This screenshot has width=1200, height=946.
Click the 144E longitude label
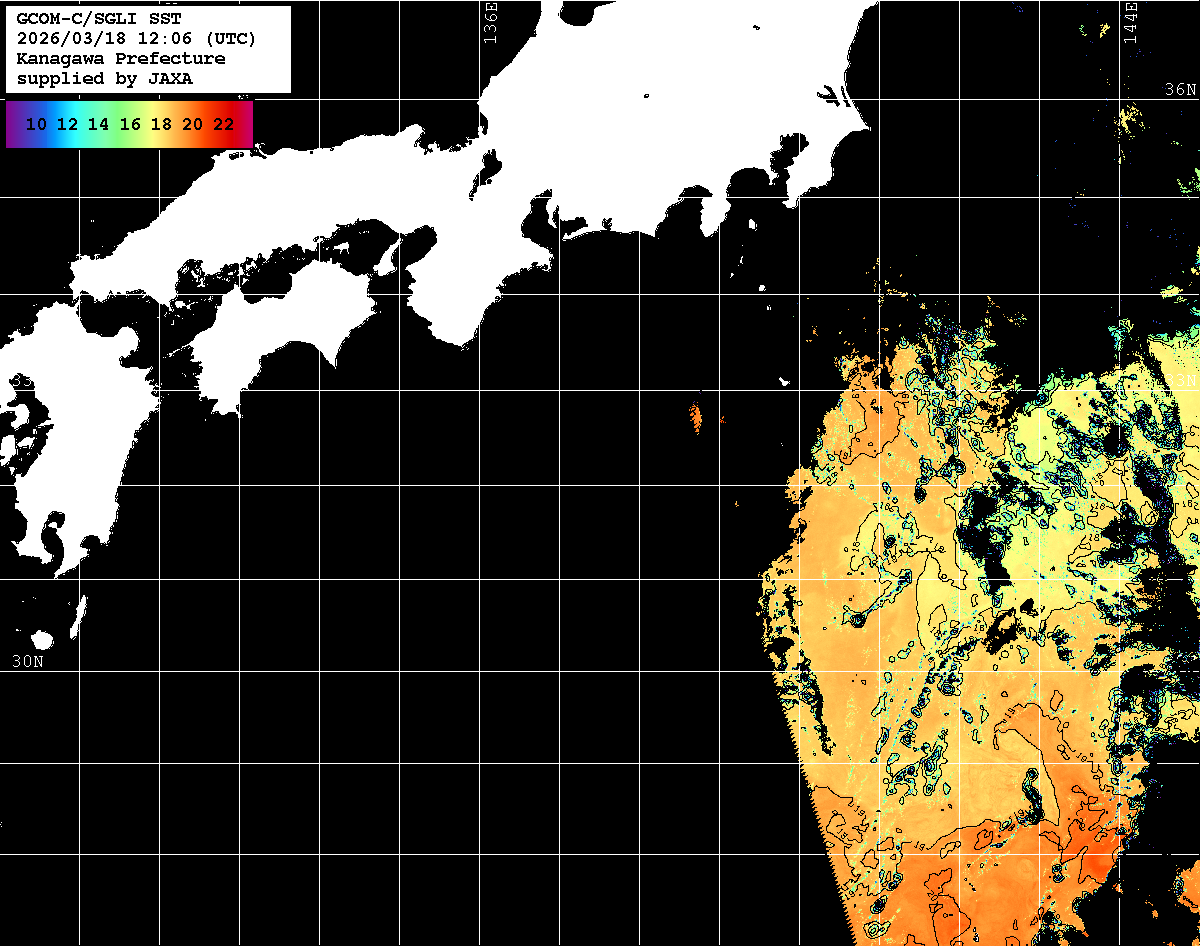pos(1130,22)
